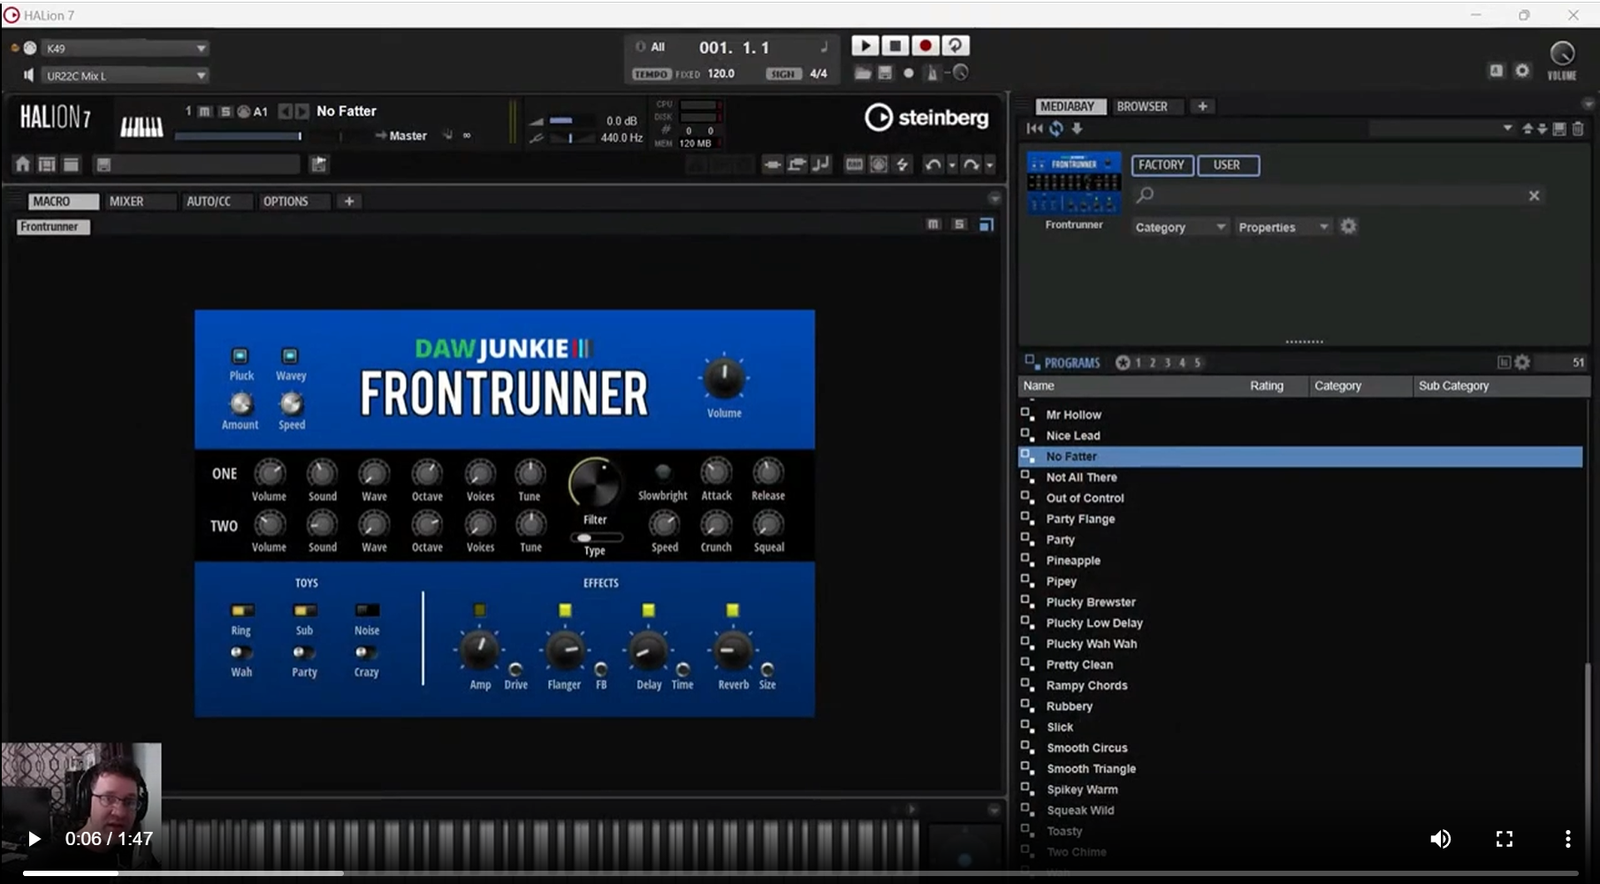Click the load program icon beside the name field
The image size is (1600, 884).
click(x=319, y=164)
